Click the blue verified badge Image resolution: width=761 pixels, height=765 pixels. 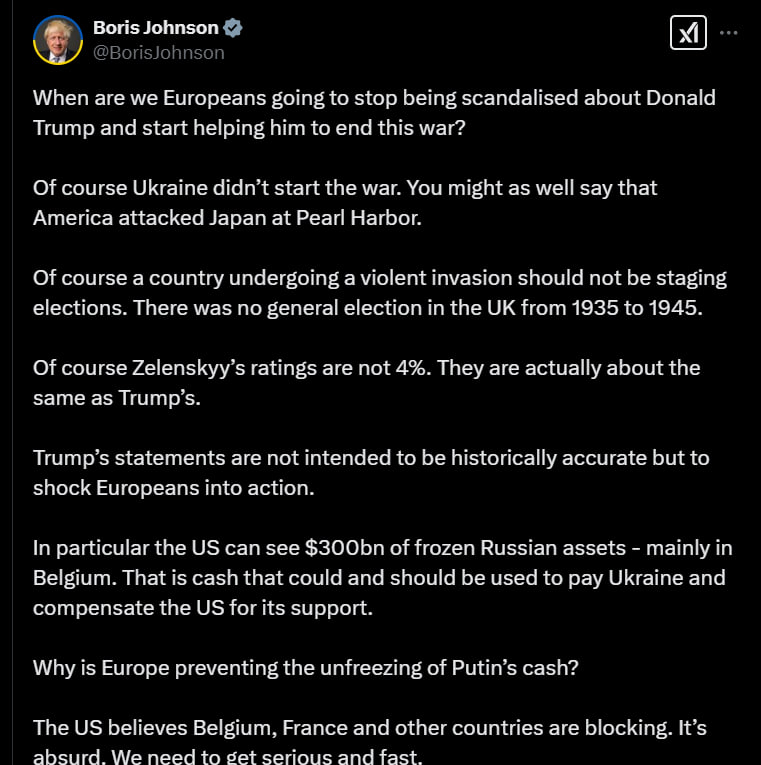pos(233,28)
